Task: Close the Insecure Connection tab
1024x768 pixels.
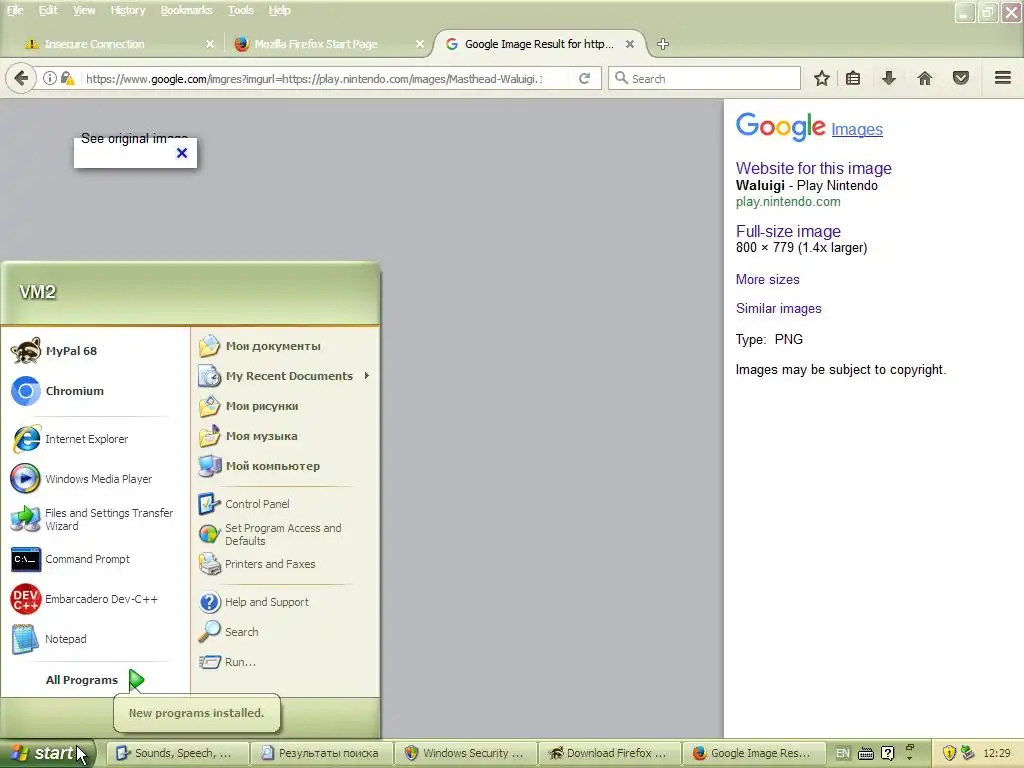Action: click(210, 44)
